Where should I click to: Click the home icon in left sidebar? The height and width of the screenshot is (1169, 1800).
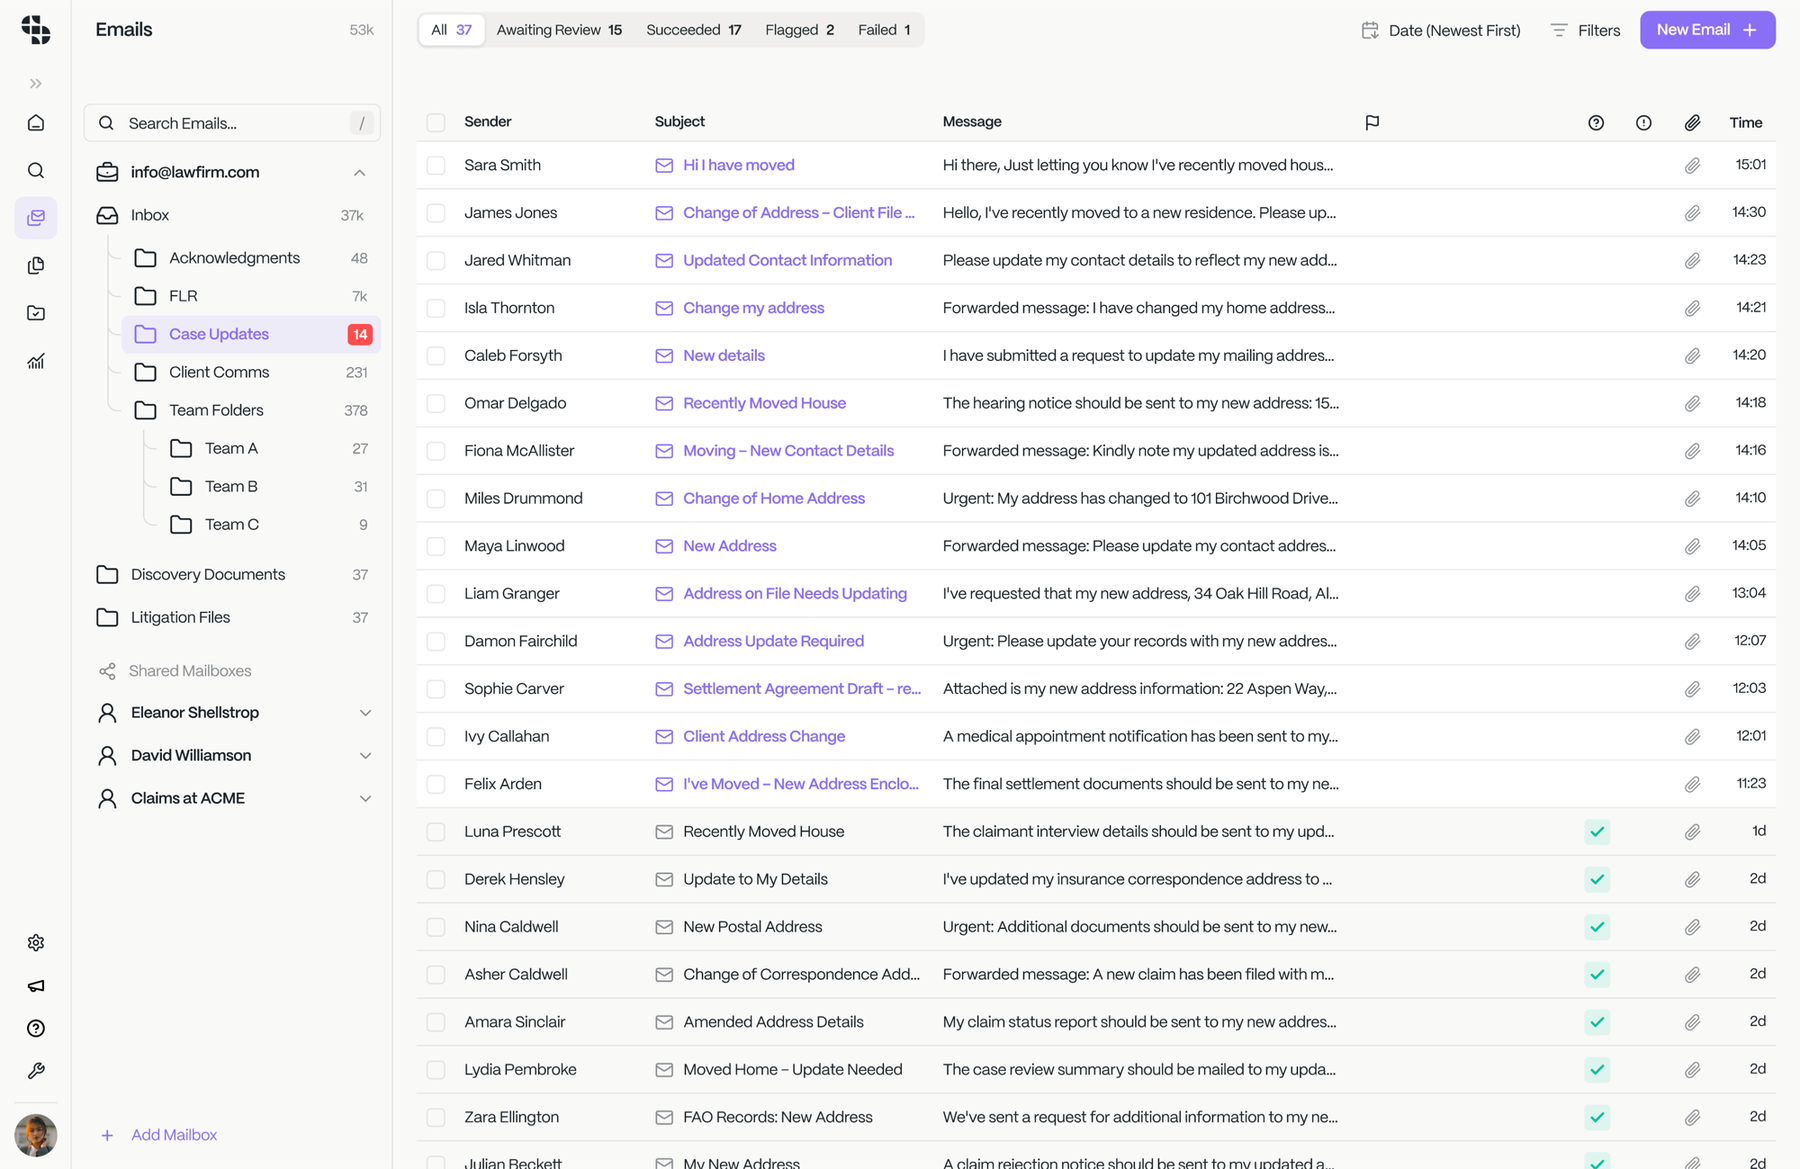(x=36, y=123)
